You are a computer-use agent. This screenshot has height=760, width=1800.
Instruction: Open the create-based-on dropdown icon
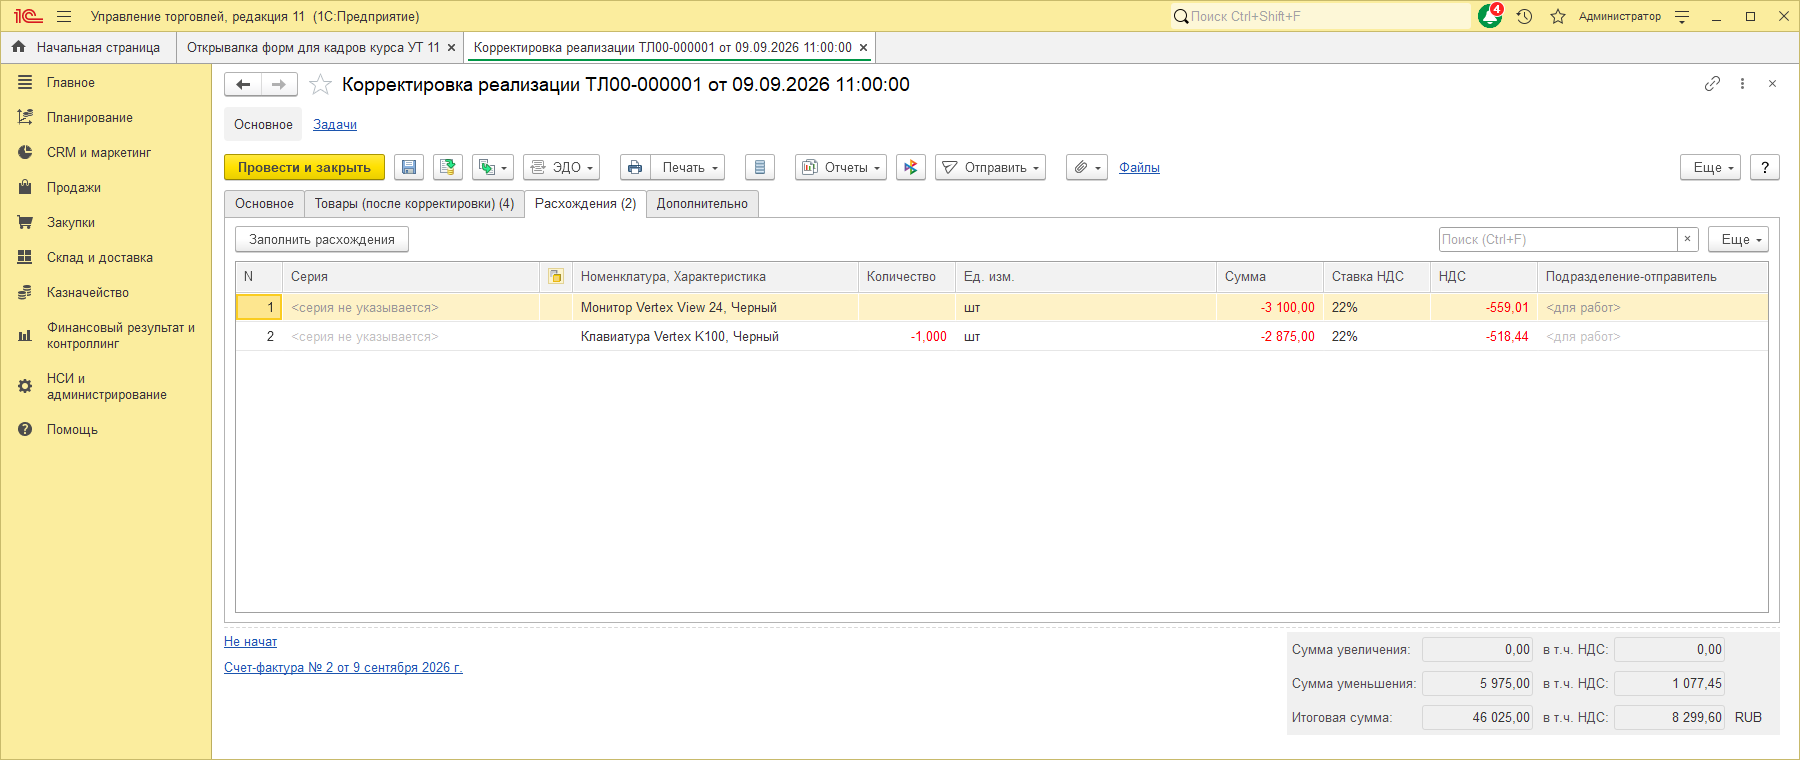pyautogui.click(x=493, y=167)
